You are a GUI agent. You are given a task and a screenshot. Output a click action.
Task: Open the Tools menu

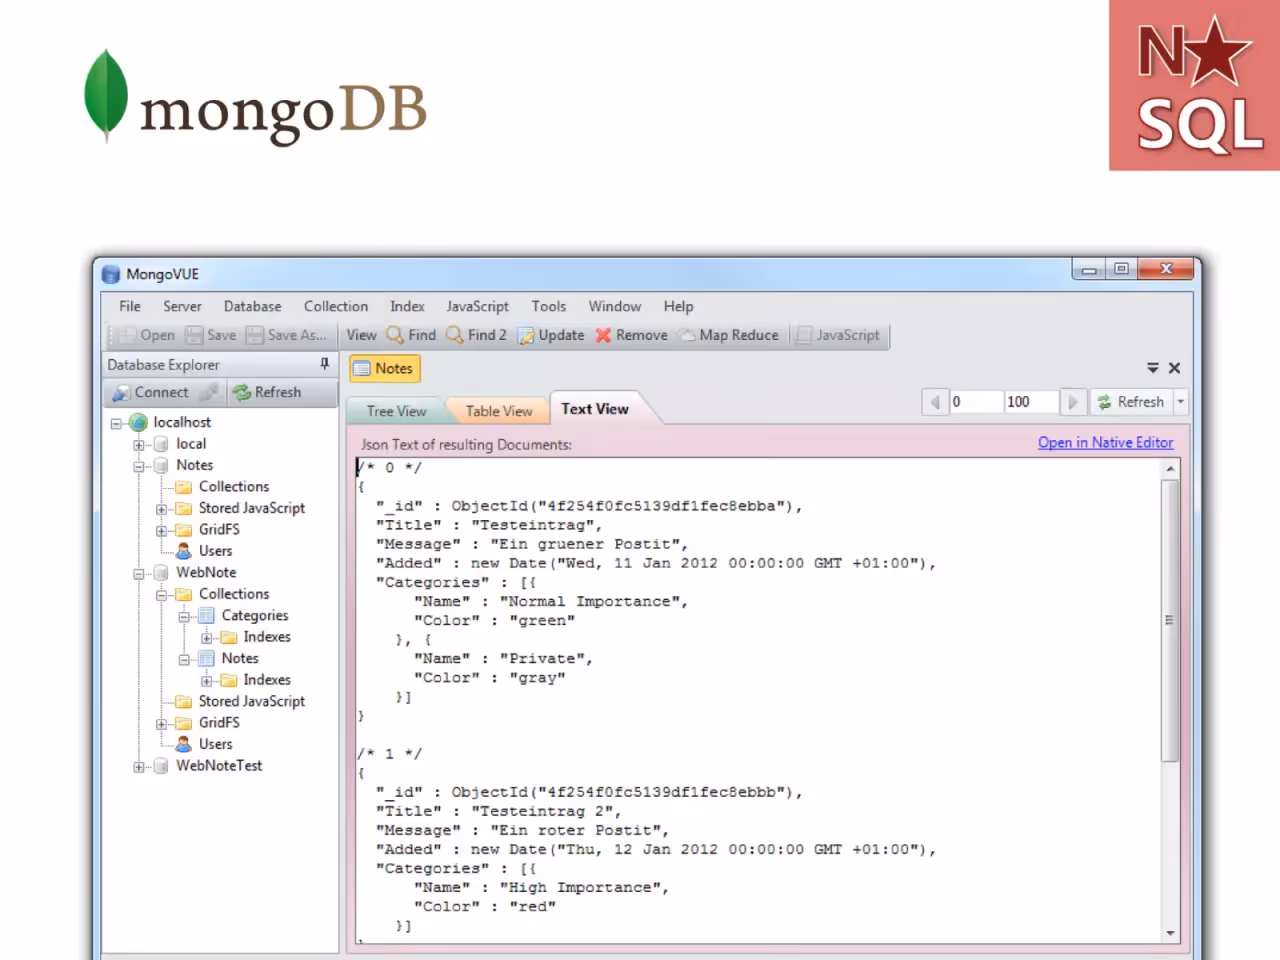coord(549,306)
